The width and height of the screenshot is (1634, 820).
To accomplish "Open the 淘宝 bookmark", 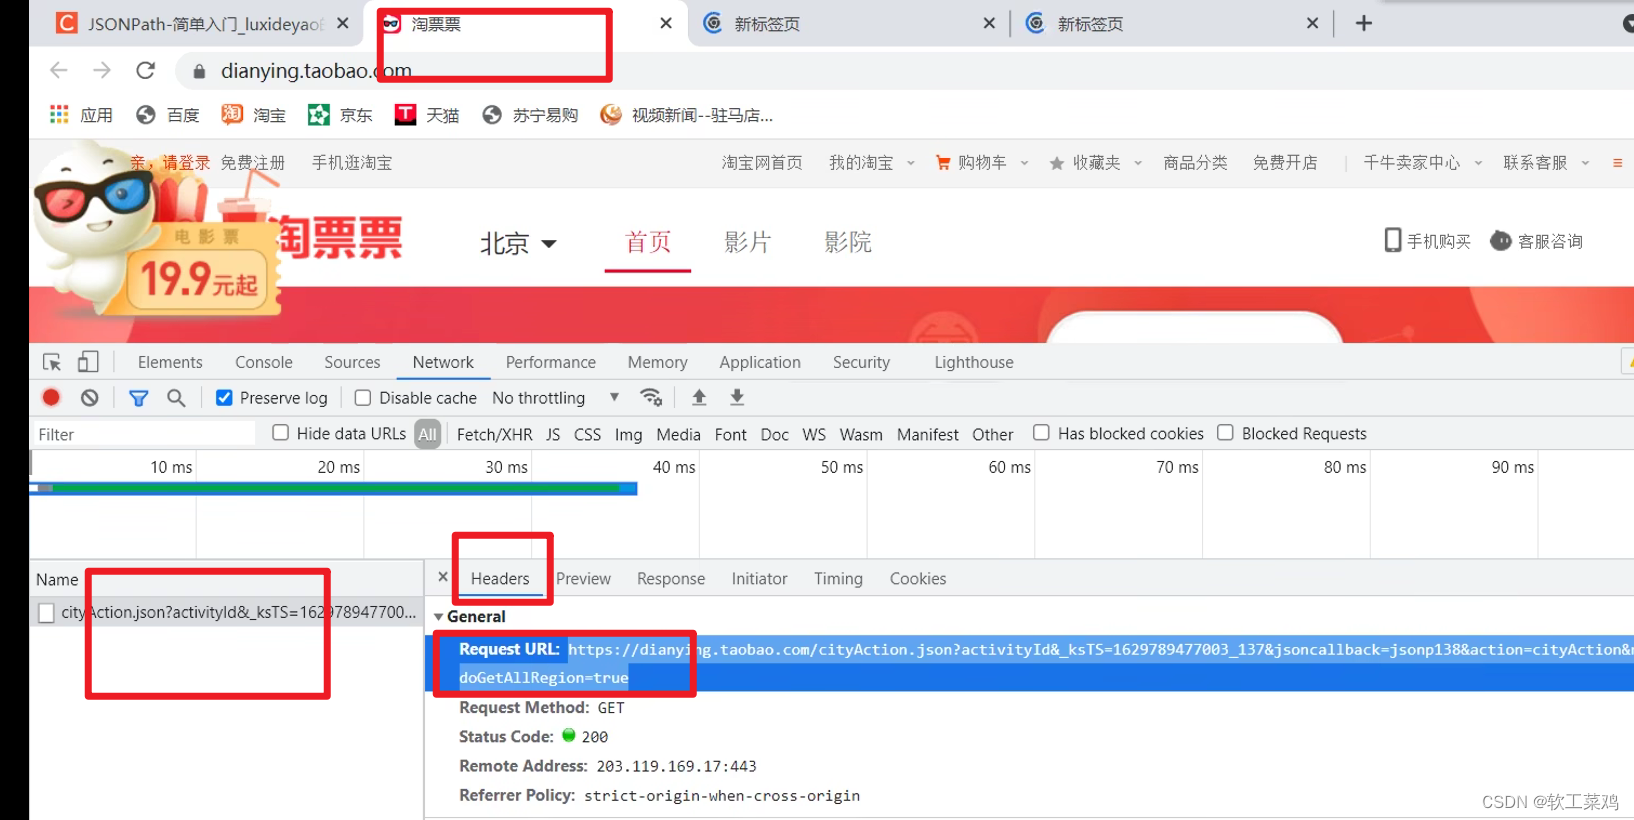I will pyautogui.click(x=254, y=115).
